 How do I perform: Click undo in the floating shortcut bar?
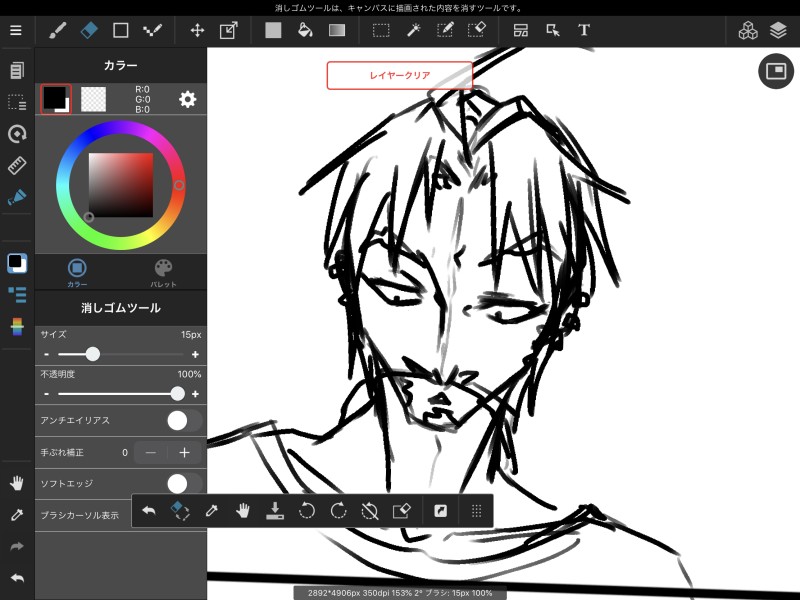(x=148, y=511)
